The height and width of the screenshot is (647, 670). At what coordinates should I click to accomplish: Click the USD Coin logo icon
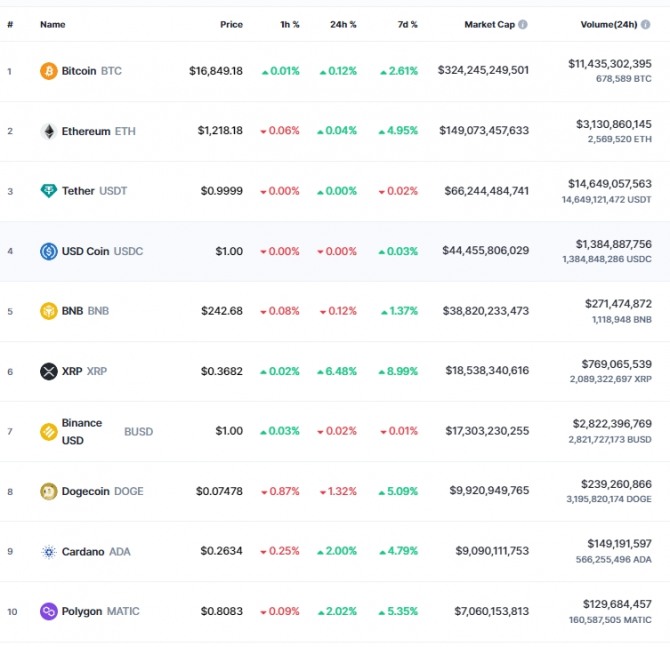coord(48,251)
